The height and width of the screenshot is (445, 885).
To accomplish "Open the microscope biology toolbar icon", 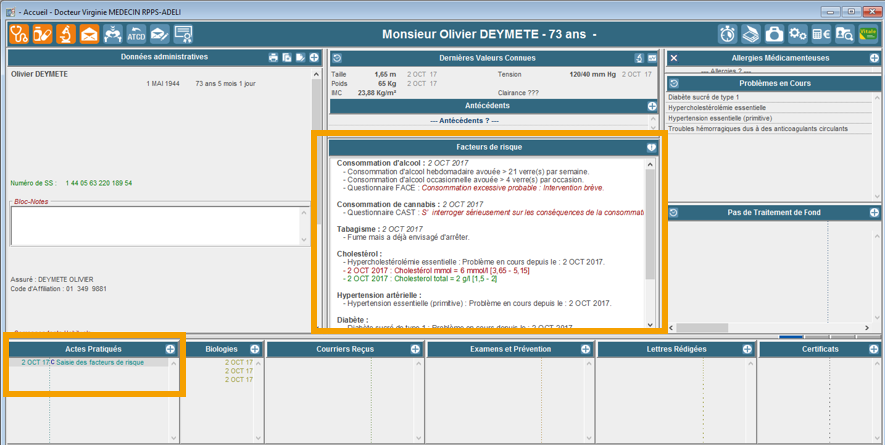I will click(65, 34).
